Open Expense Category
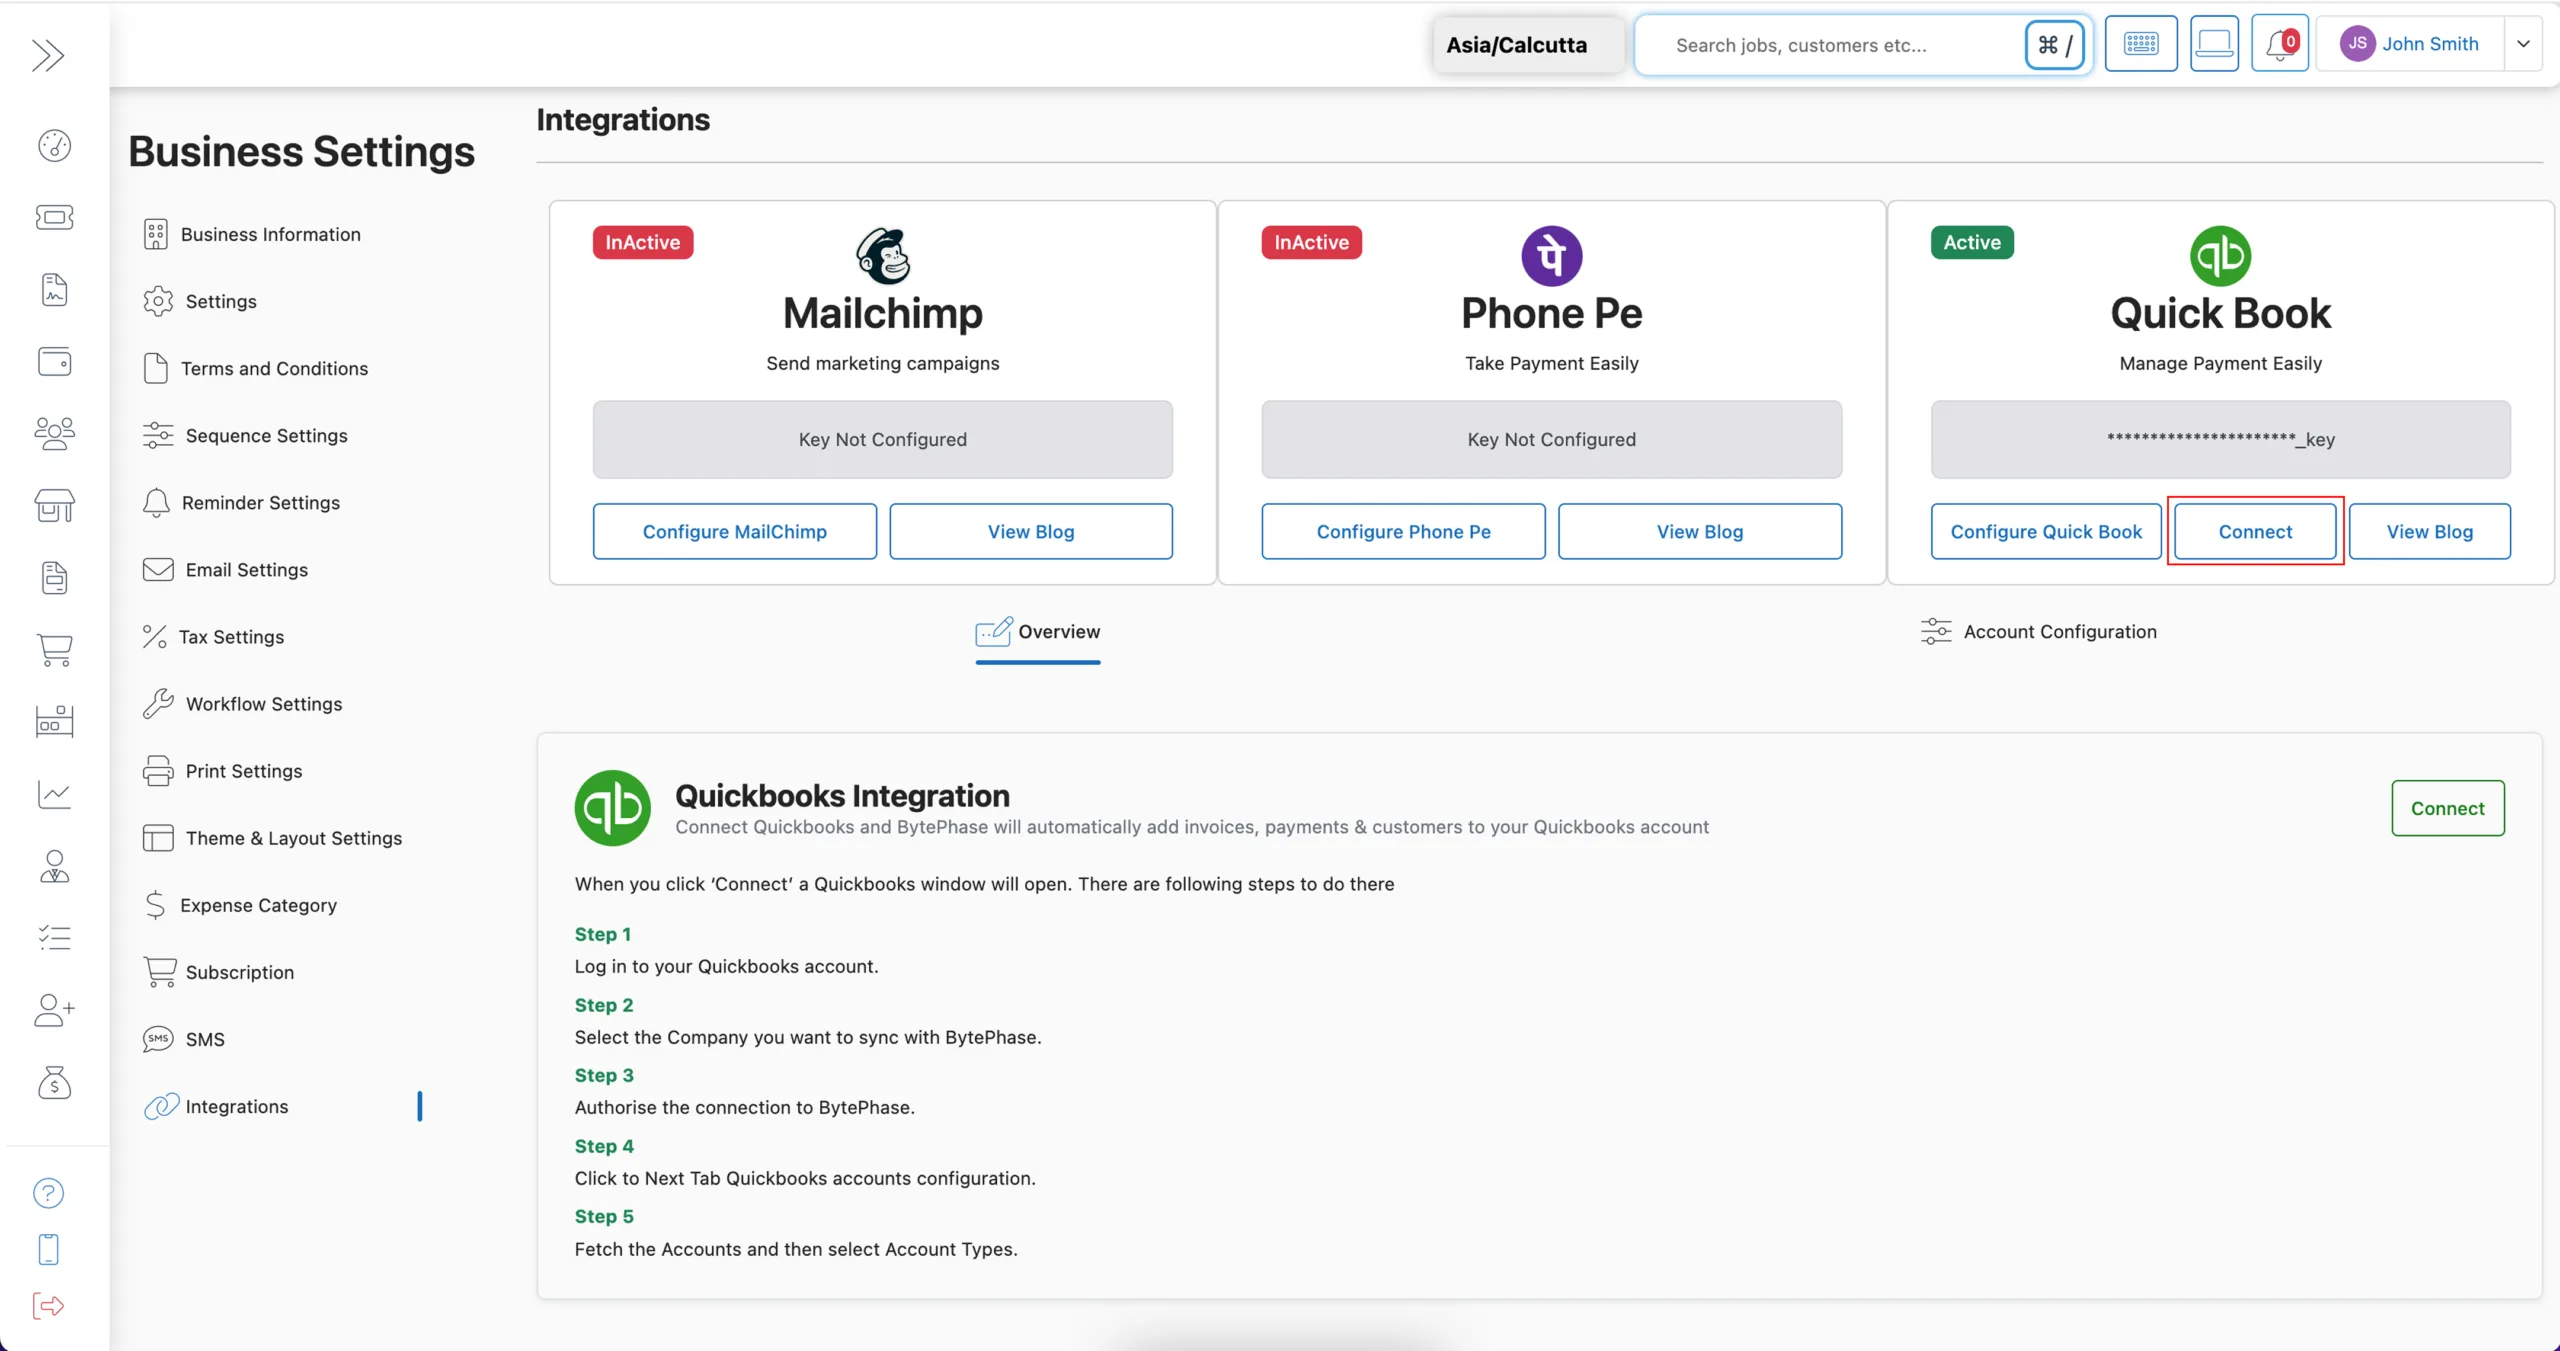2560x1351 pixels. (240, 904)
